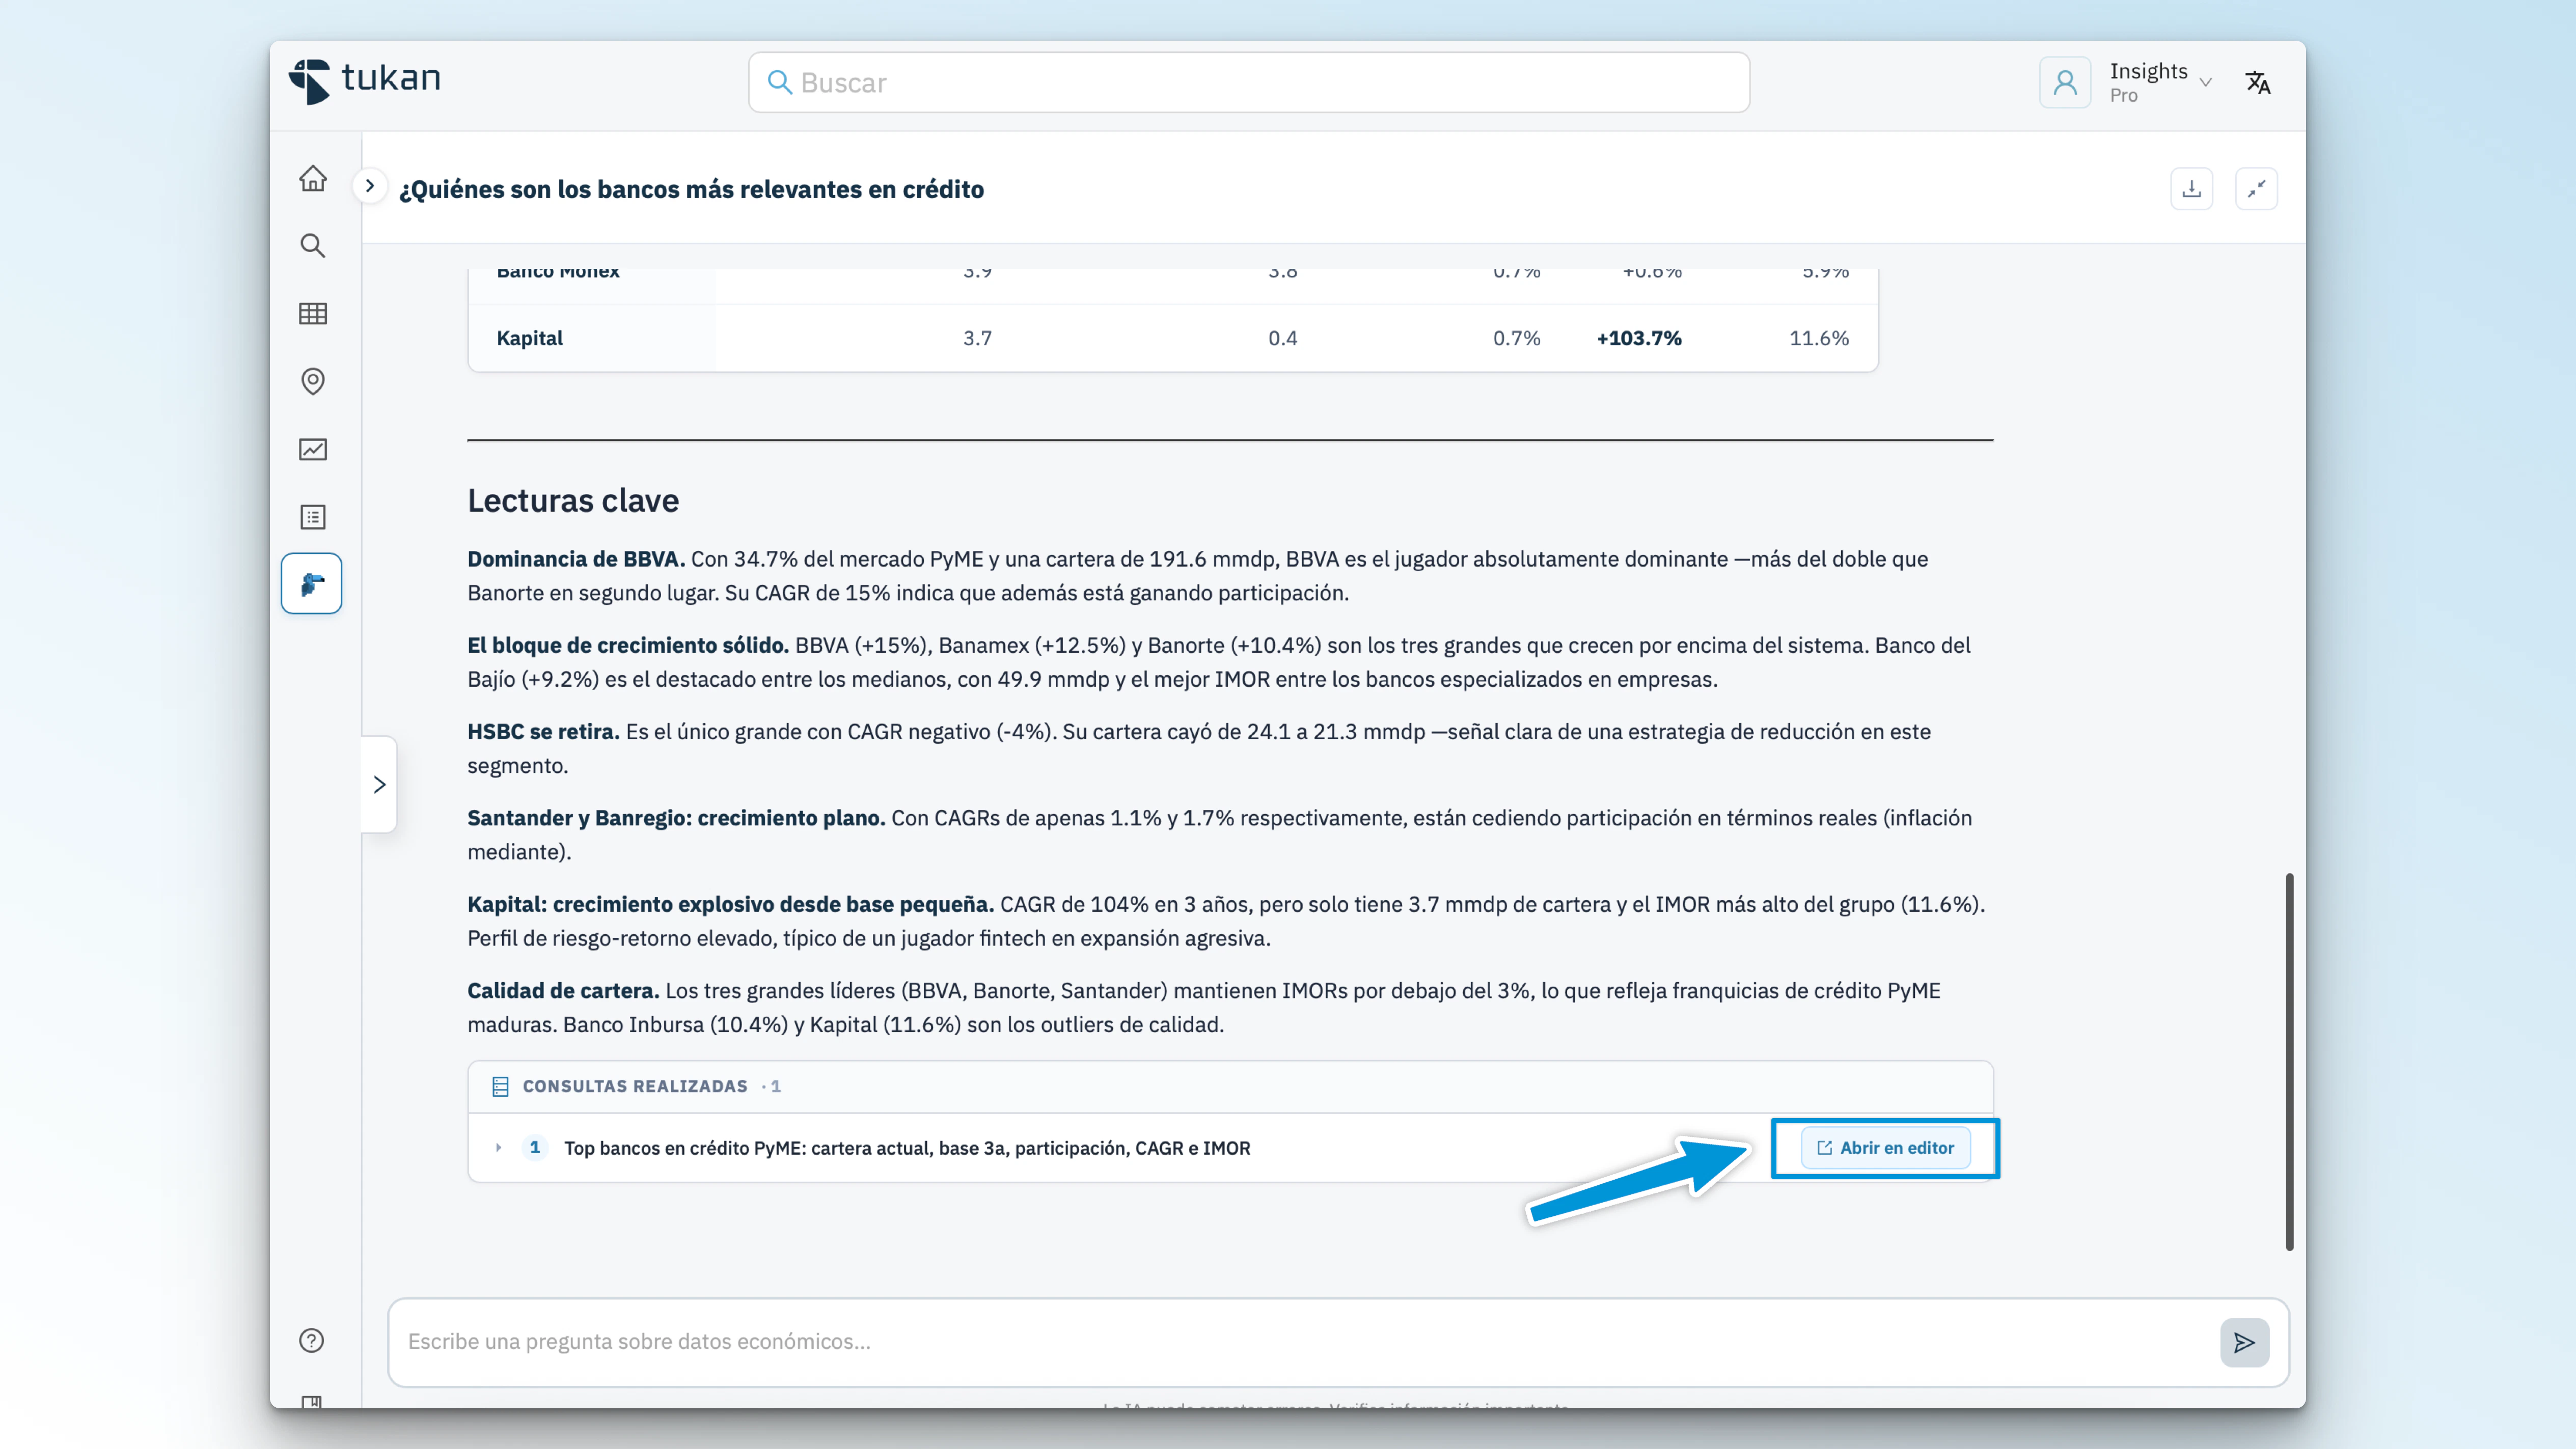The image size is (2576, 1449).
Task: Go to the Home icon in the sidebar
Action: point(313,178)
